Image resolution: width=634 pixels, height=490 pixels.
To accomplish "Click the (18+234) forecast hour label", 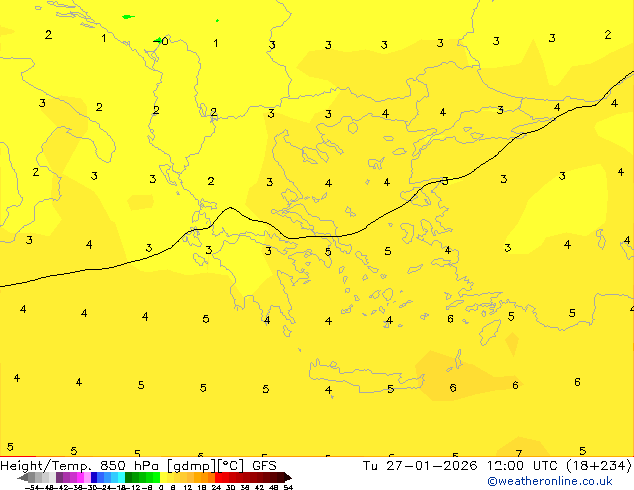I will [x=600, y=465].
